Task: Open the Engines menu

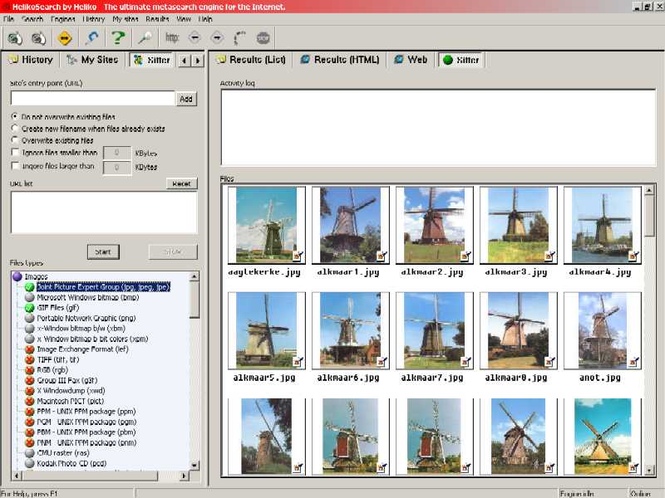Action: (x=63, y=19)
